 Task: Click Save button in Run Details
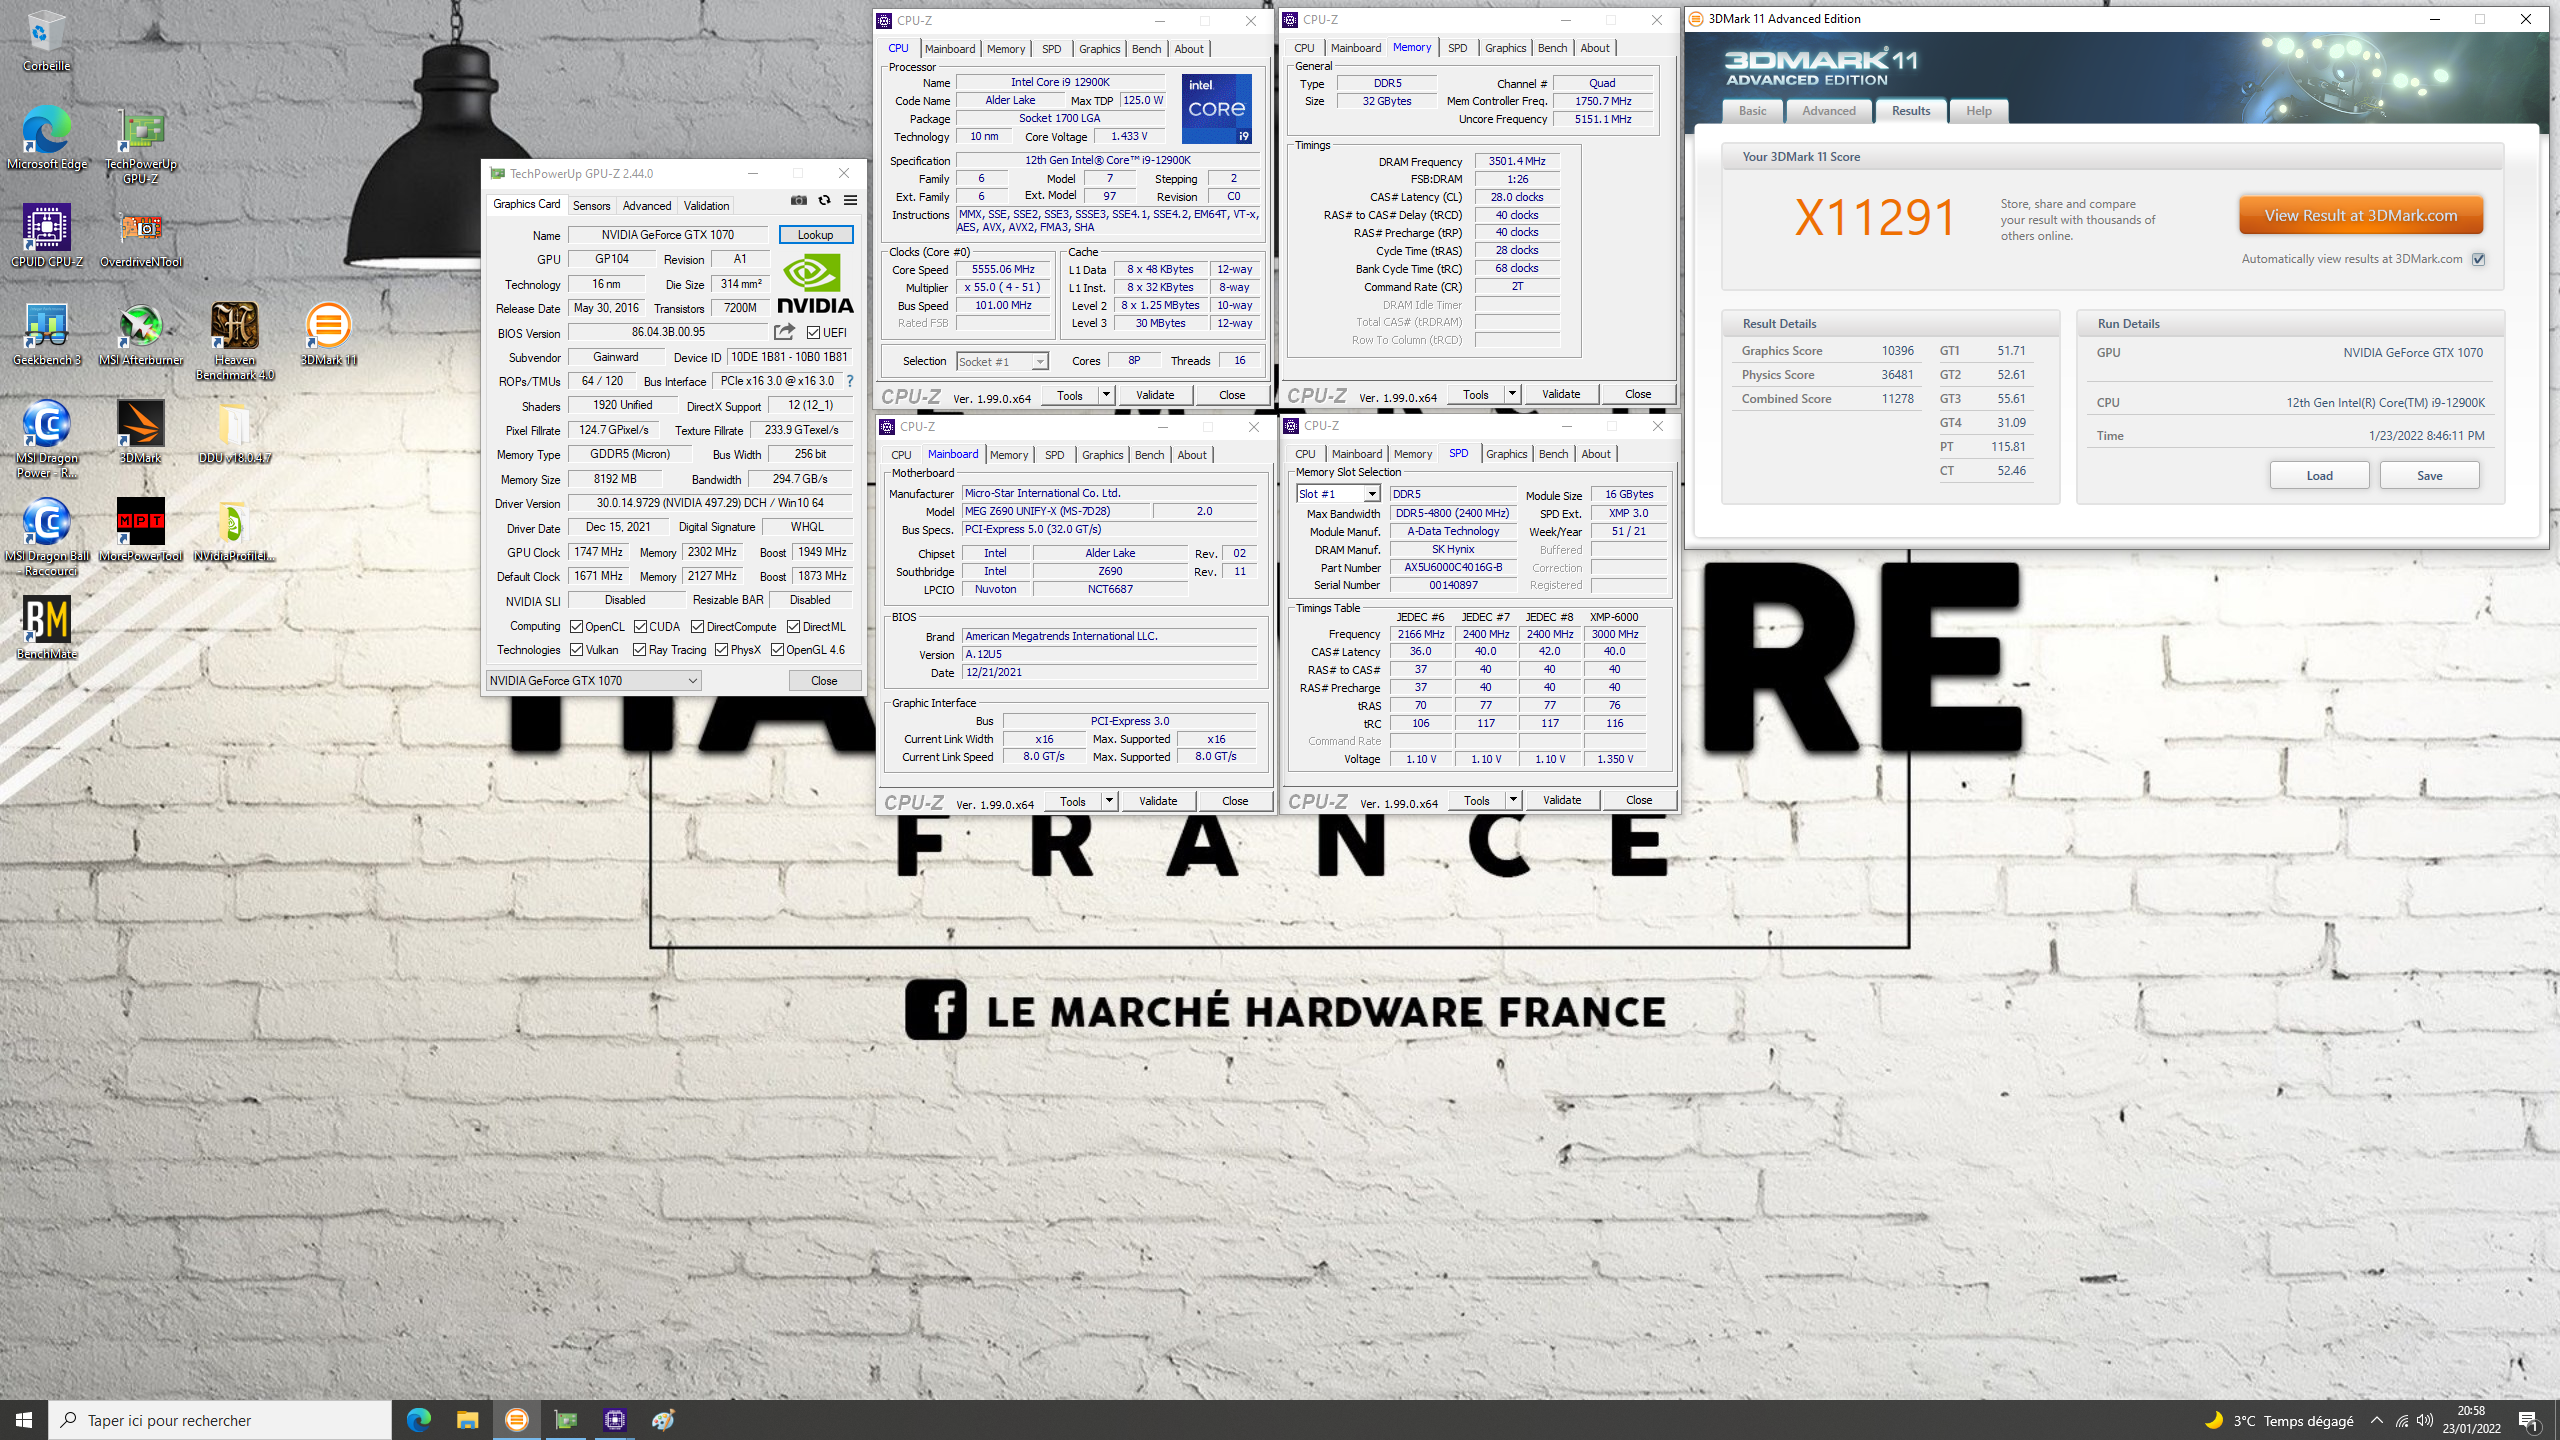click(2429, 476)
